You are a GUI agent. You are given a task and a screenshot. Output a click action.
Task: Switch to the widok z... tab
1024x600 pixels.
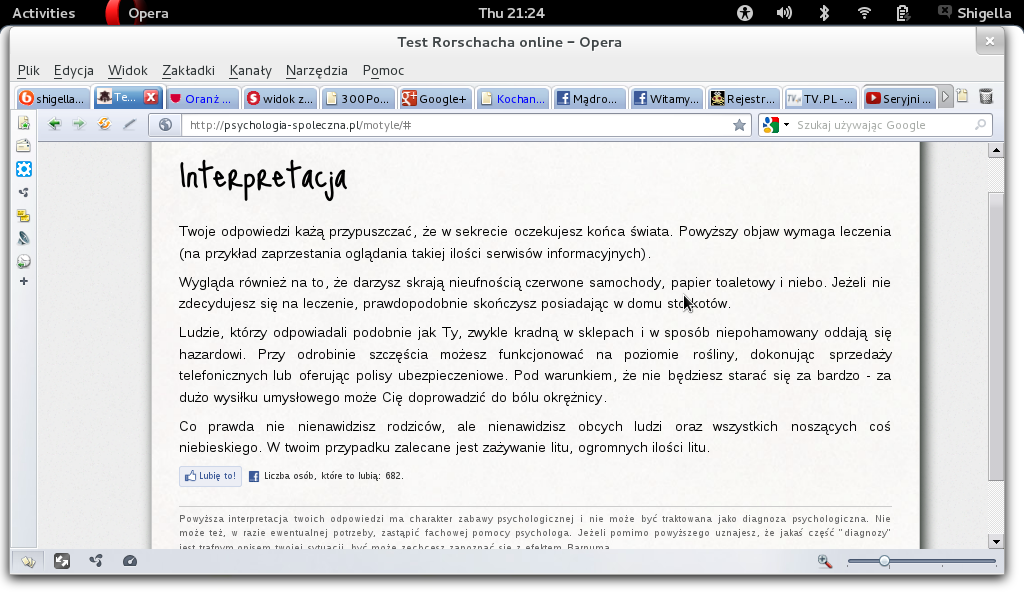(x=281, y=99)
